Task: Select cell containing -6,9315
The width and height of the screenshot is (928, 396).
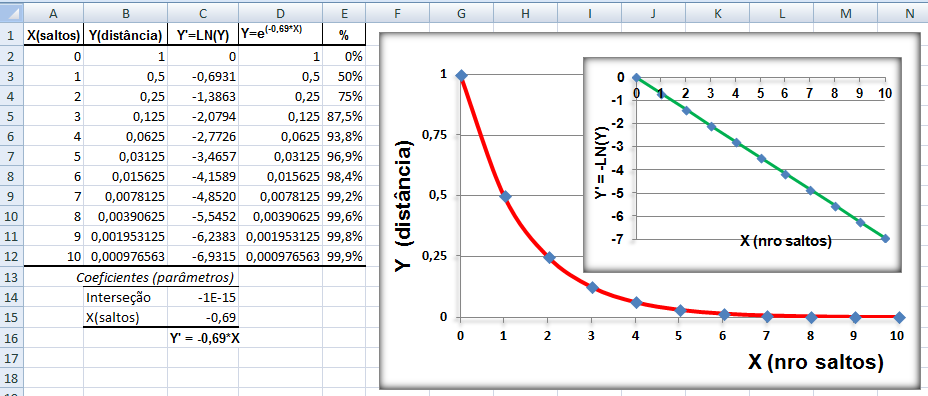Action: point(203,257)
